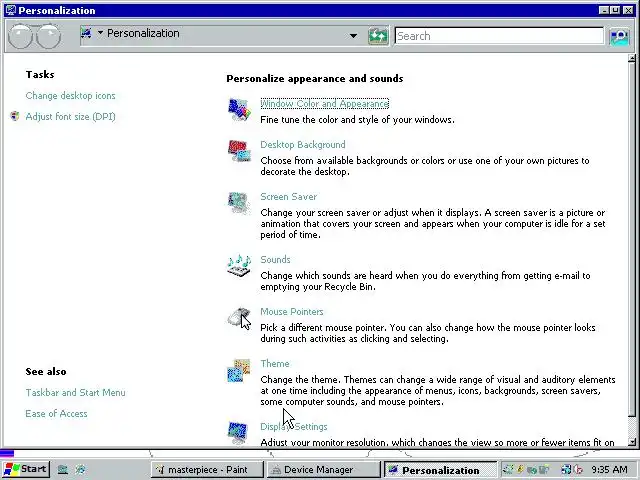640x480 pixels.
Task: Open Window Color and Appearance icon
Action: pos(239,109)
